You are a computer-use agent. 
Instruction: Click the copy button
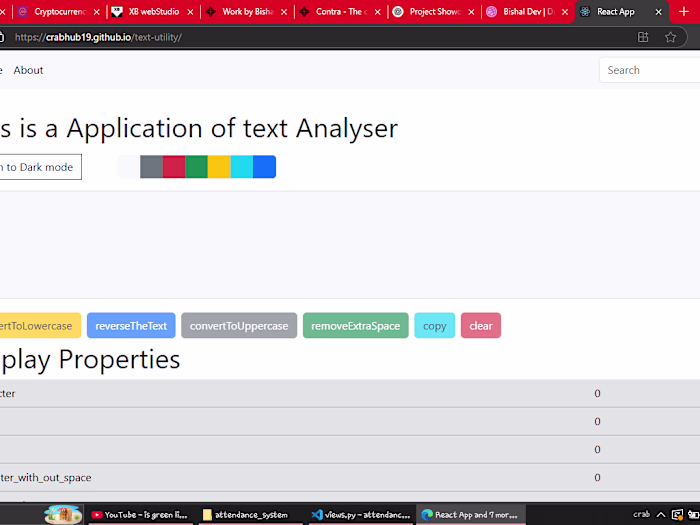tap(434, 325)
